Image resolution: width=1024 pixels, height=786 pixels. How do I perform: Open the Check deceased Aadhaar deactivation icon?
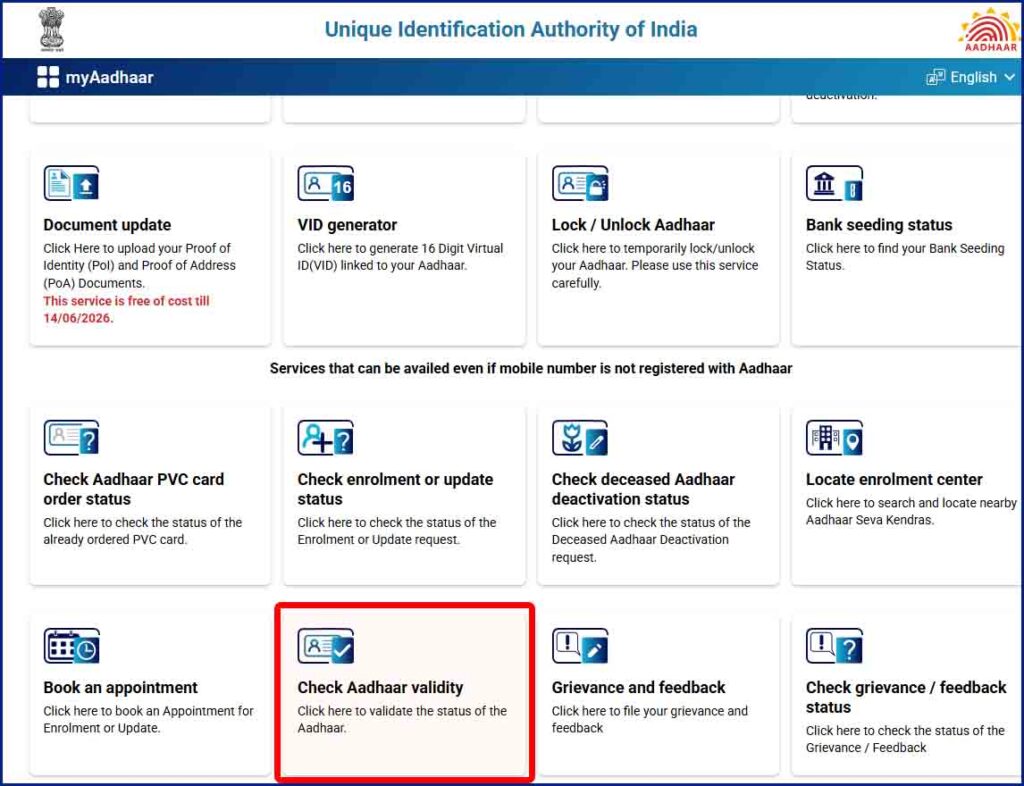click(x=580, y=437)
